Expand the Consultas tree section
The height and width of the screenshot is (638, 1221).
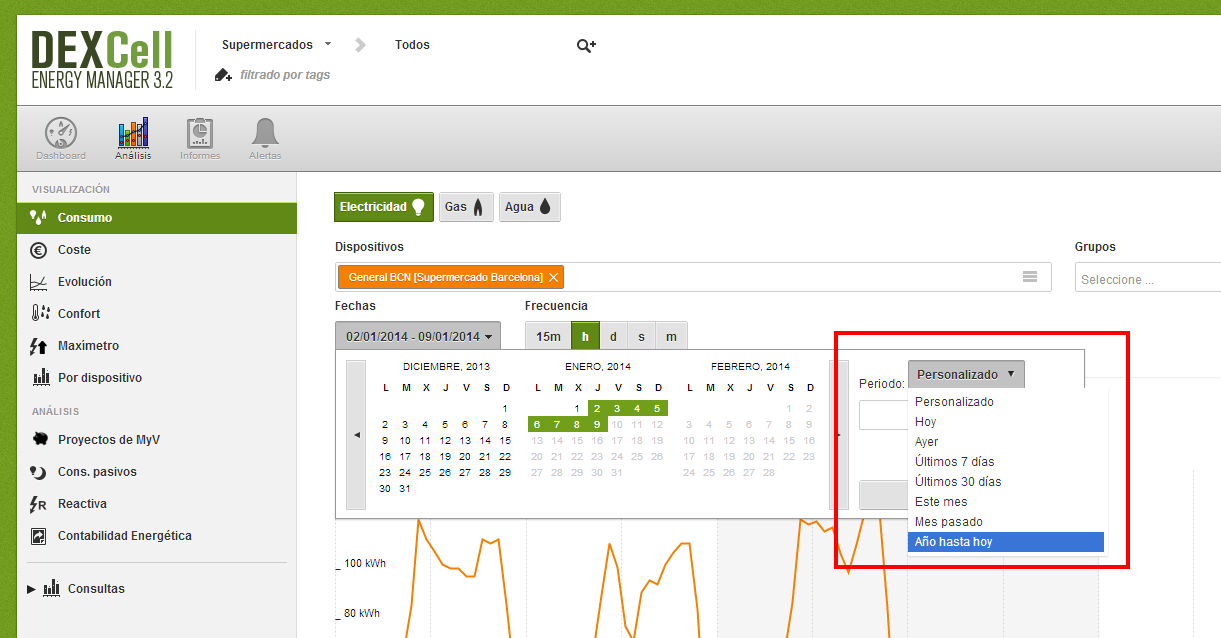tap(31, 589)
